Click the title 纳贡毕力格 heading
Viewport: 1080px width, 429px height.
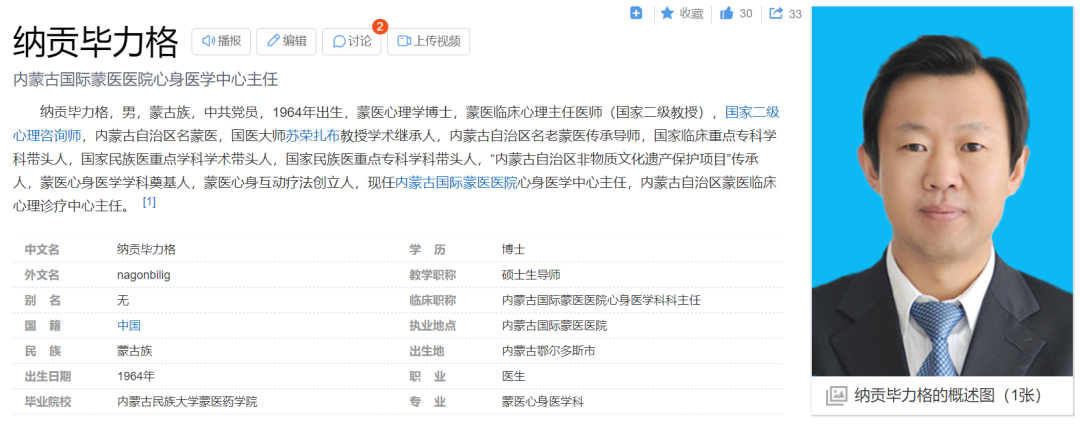pos(96,41)
